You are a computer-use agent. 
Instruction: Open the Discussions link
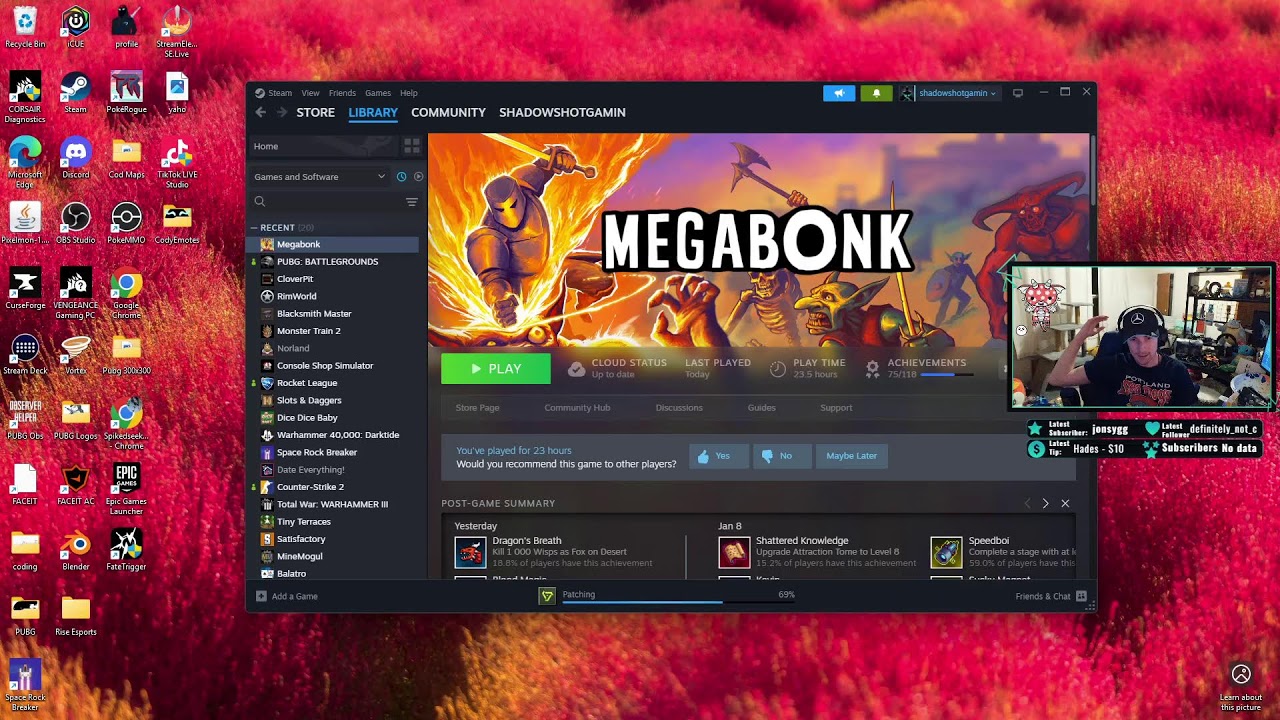pyautogui.click(x=679, y=408)
